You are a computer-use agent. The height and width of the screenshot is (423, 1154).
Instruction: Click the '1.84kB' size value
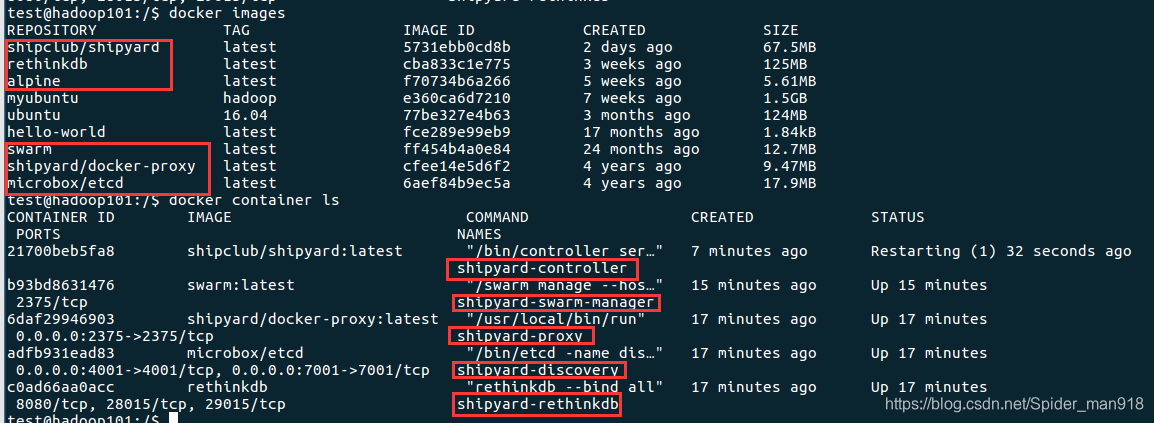pos(790,132)
